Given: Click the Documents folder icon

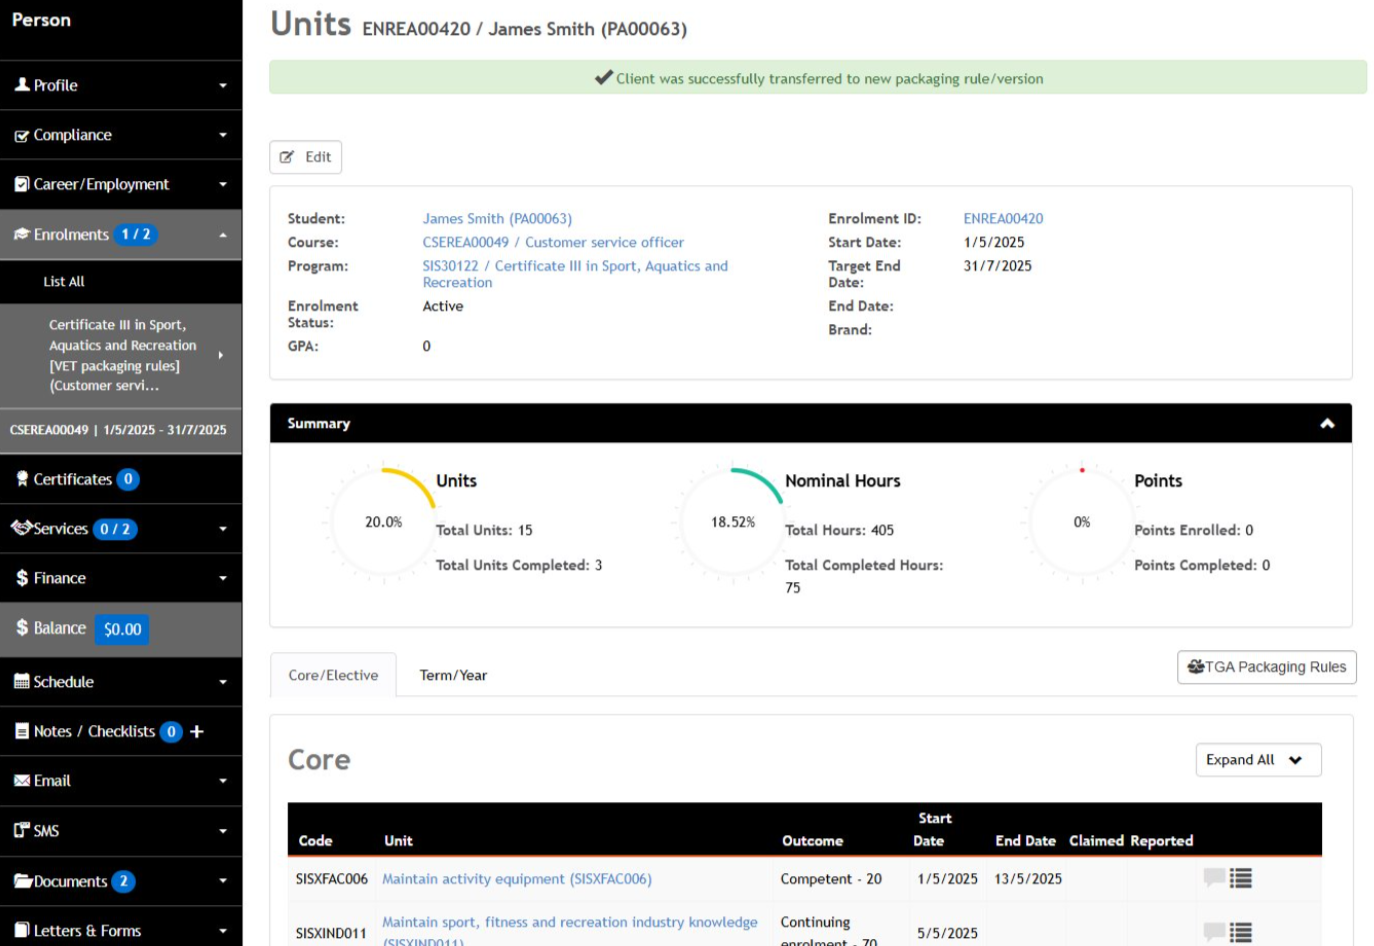Looking at the screenshot, I should tap(23, 881).
